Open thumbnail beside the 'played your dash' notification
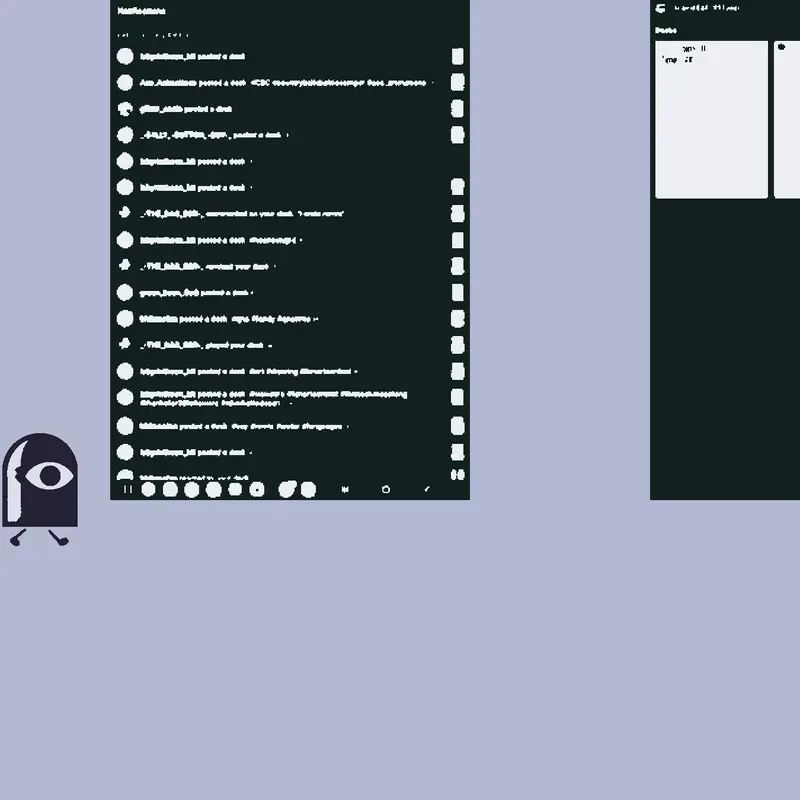This screenshot has height=800, width=800. (x=458, y=345)
